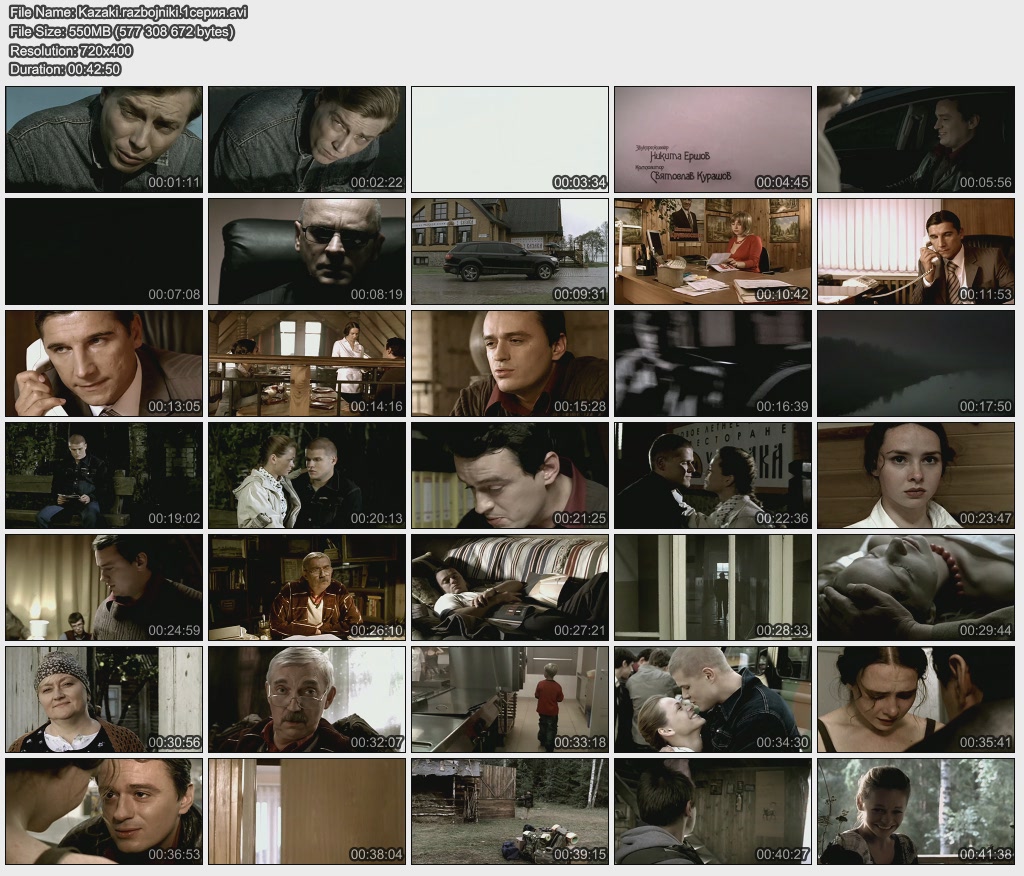Click the red beads frame at 00:29:44
The height and width of the screenshot is (876, 1024).
point(916,587)
